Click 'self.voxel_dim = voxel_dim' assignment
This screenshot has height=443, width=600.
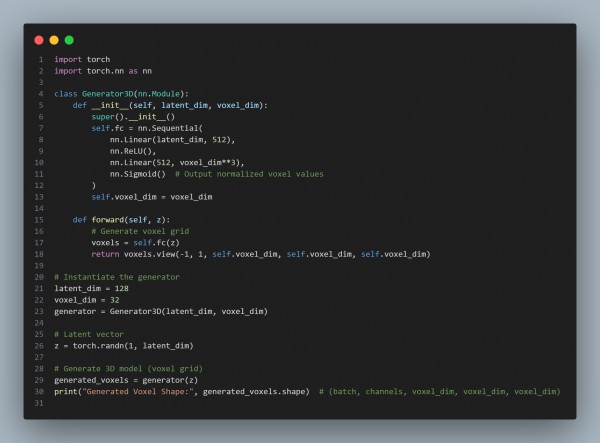pyautogui.click(x=152, y=197)
